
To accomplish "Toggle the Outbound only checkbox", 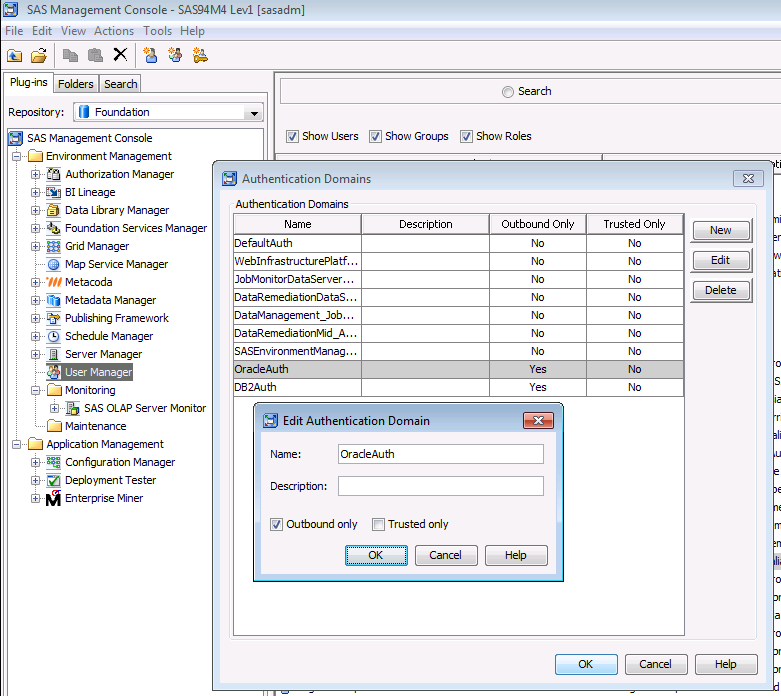I will tap(277, 524).
